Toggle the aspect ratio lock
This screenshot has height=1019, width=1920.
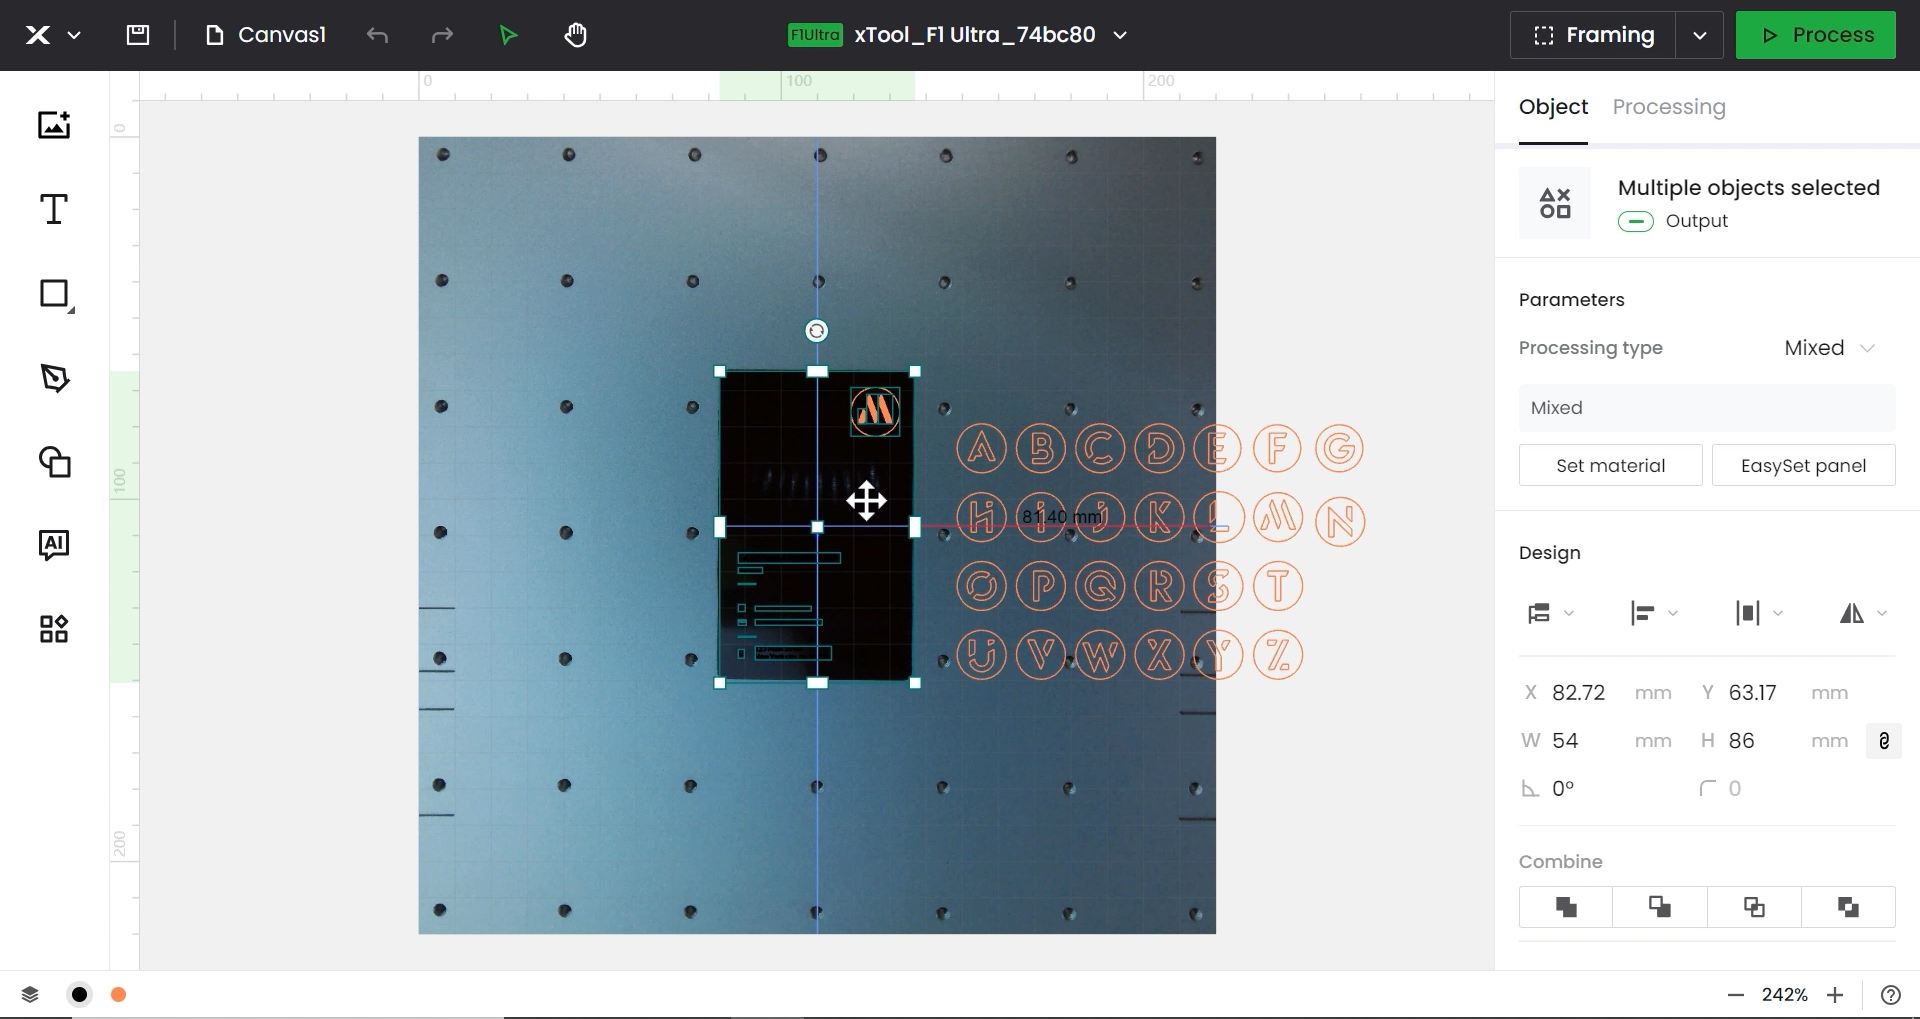[x=1884, y=741]
